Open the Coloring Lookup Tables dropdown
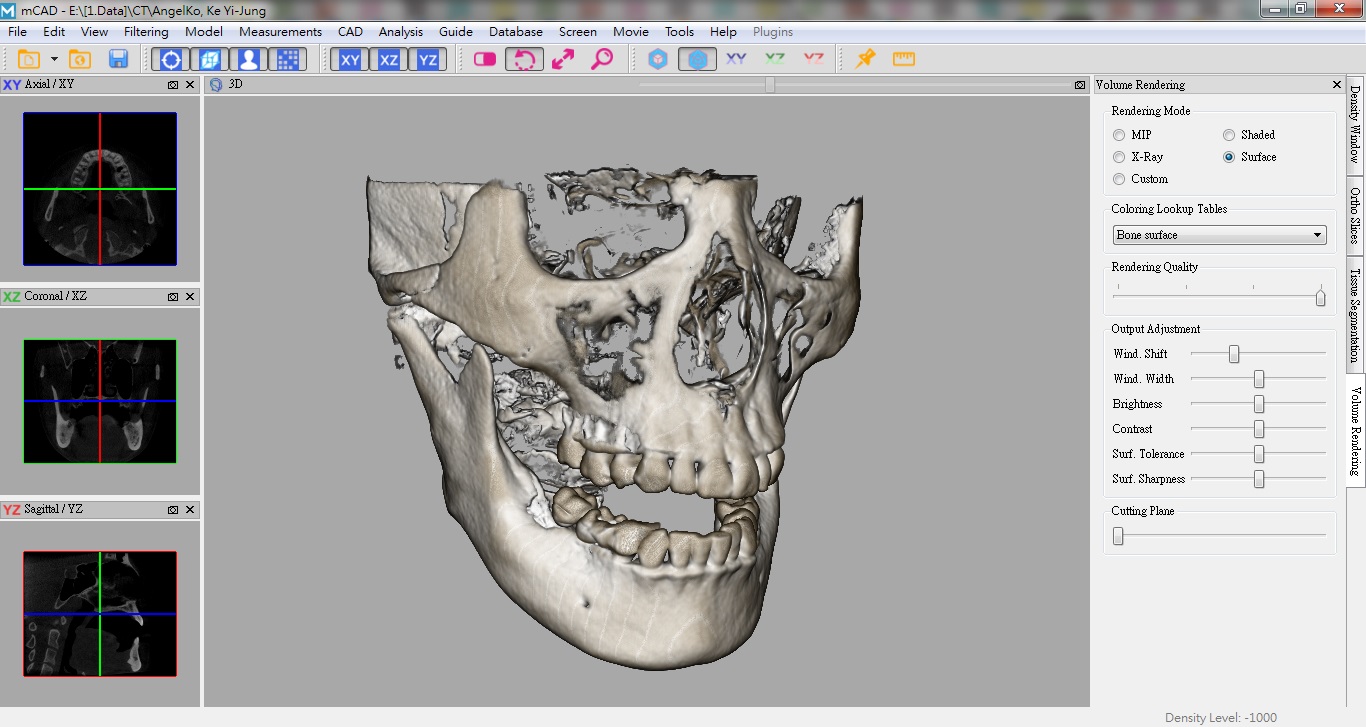This screenshot has height=727, width=1366. point(1219,235)
